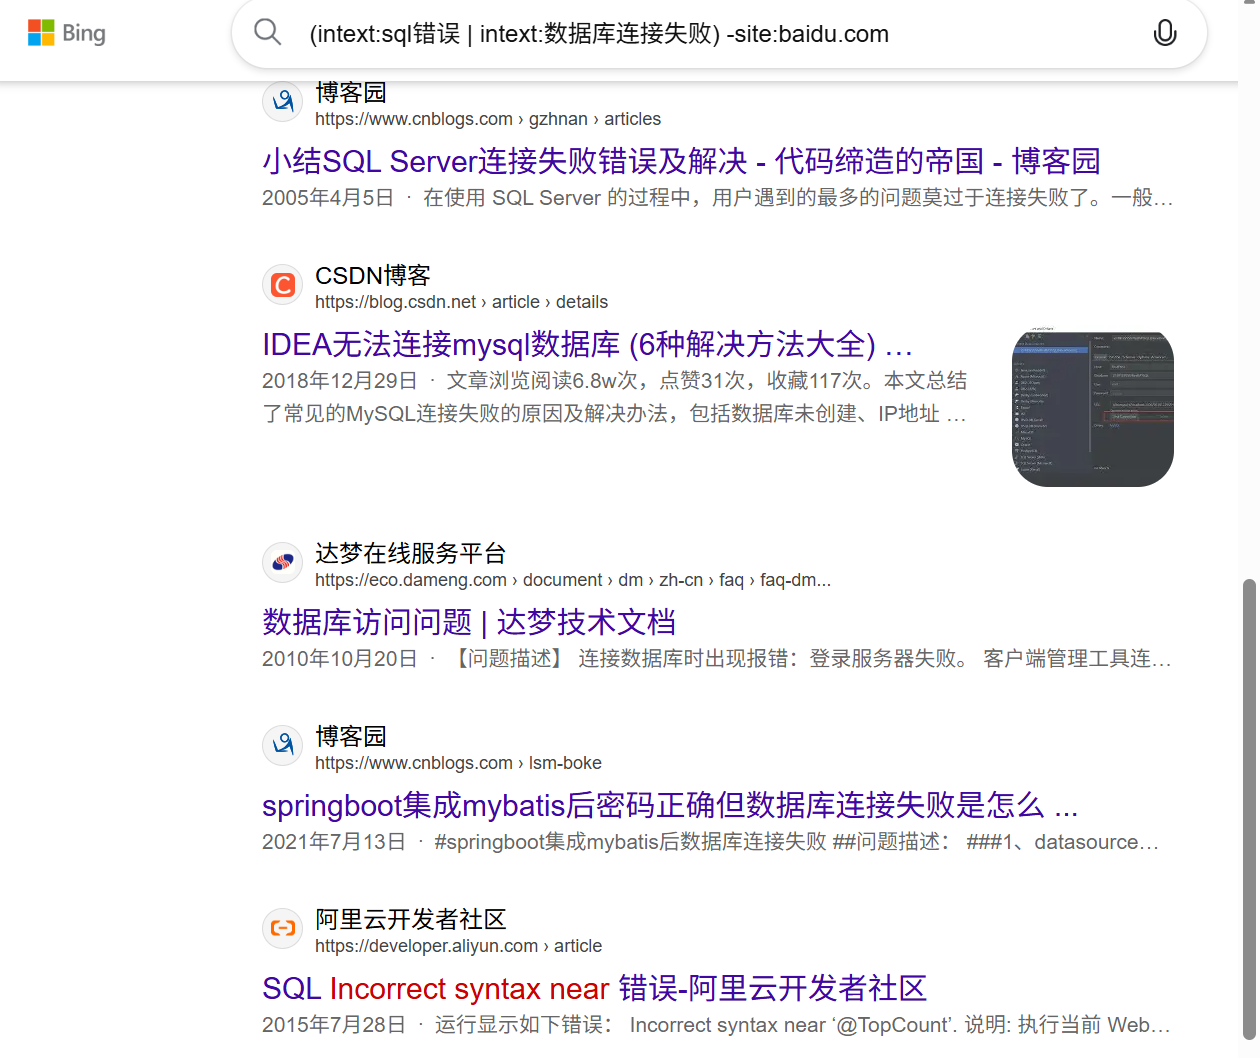Click URL https://eco.dameng.com › document
1260x1058 pixels.
[573, 580]
